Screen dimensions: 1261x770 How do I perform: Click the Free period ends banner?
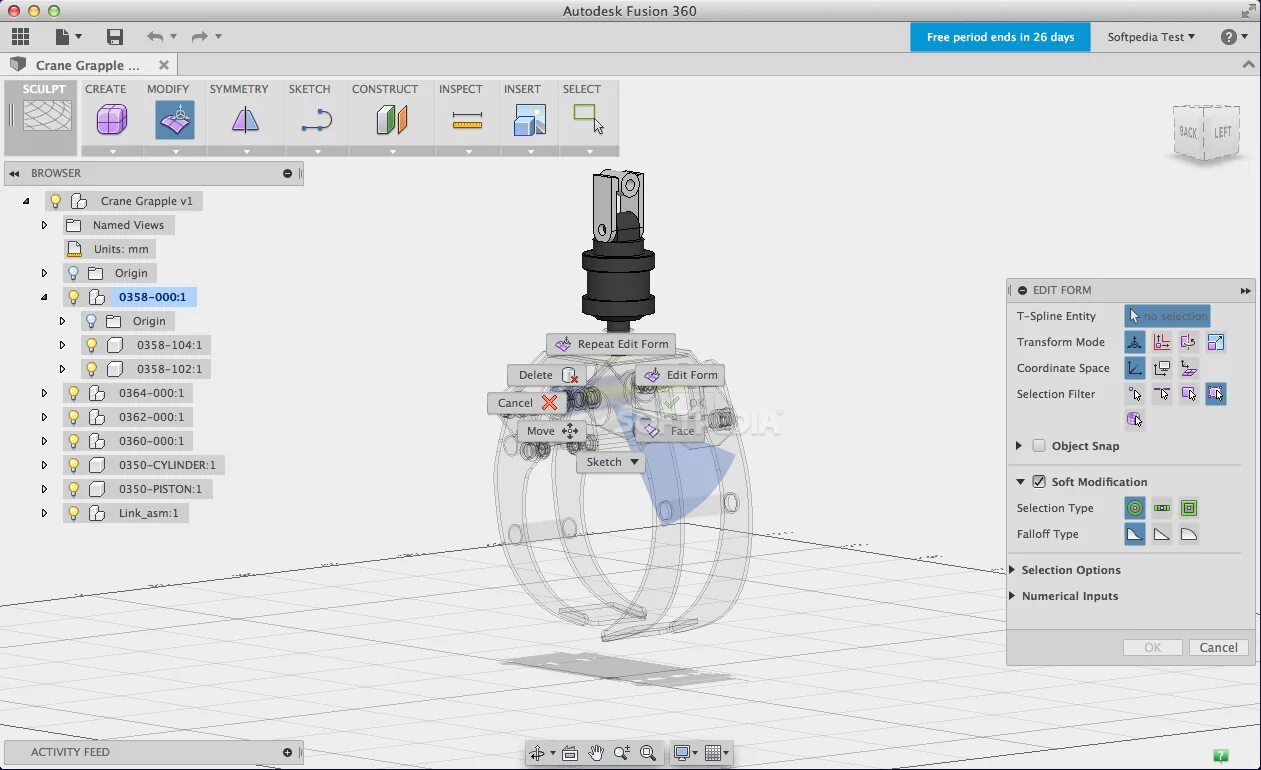1000,37
